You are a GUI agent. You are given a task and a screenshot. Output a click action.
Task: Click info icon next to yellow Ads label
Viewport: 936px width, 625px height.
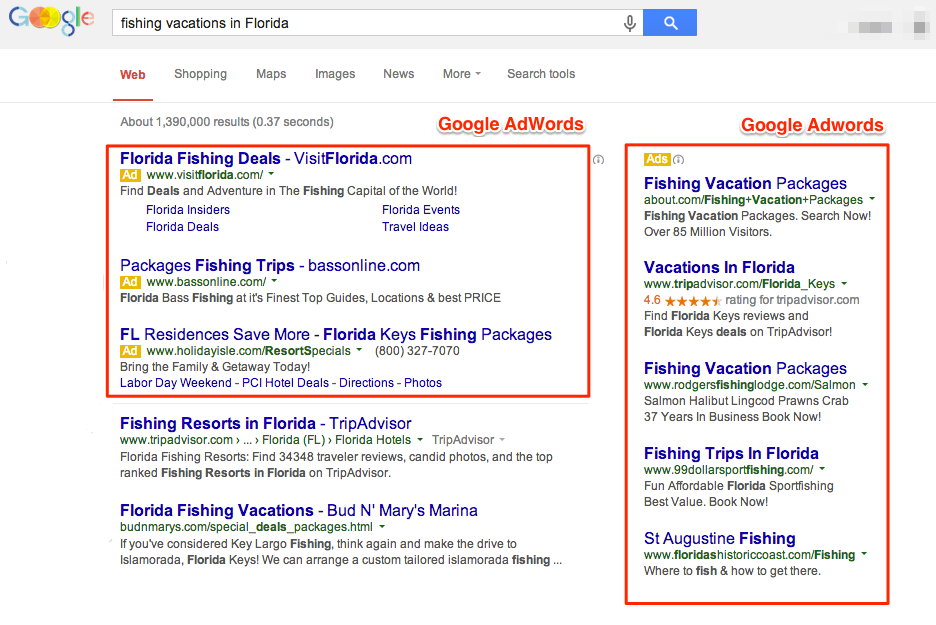coord(678,160)
